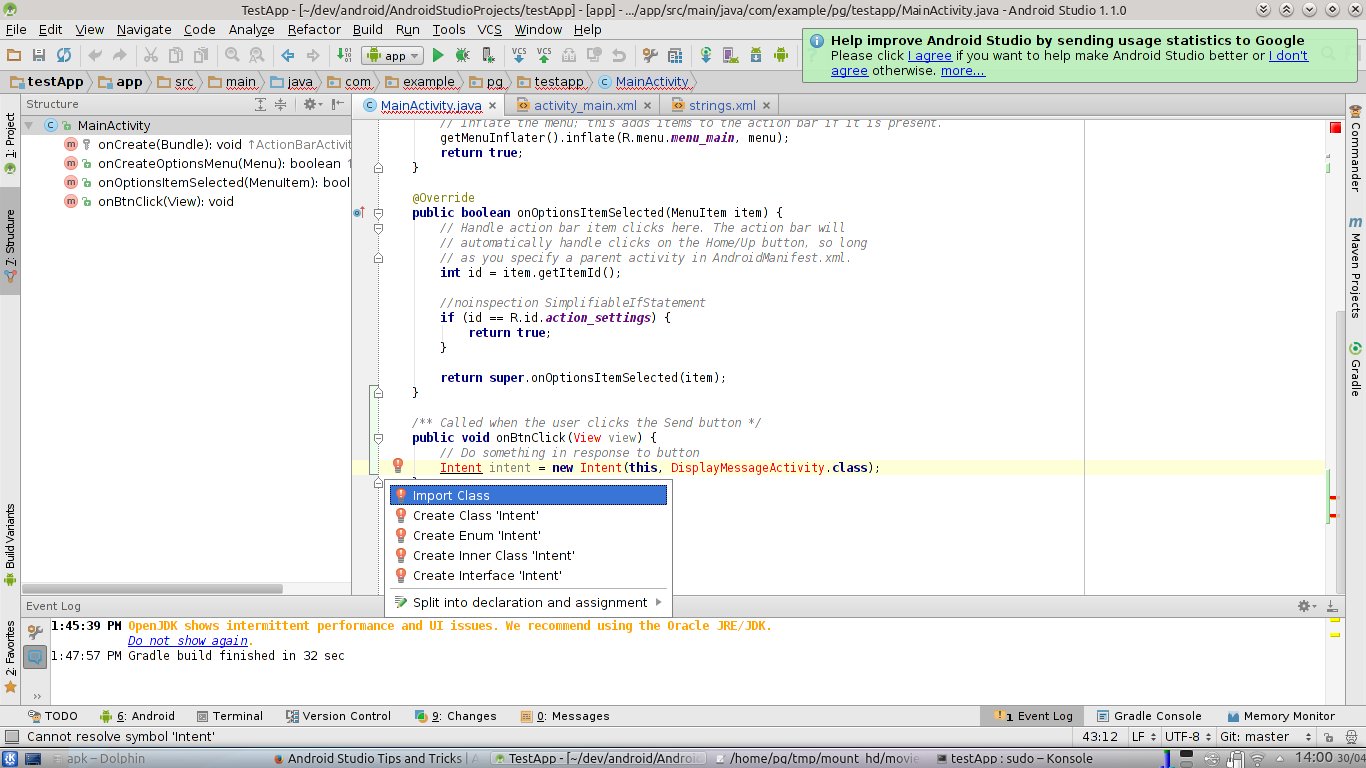Open the Structure panel gear settings dropdown
This screenshot has width=1366, height=768.
(312, 104)
